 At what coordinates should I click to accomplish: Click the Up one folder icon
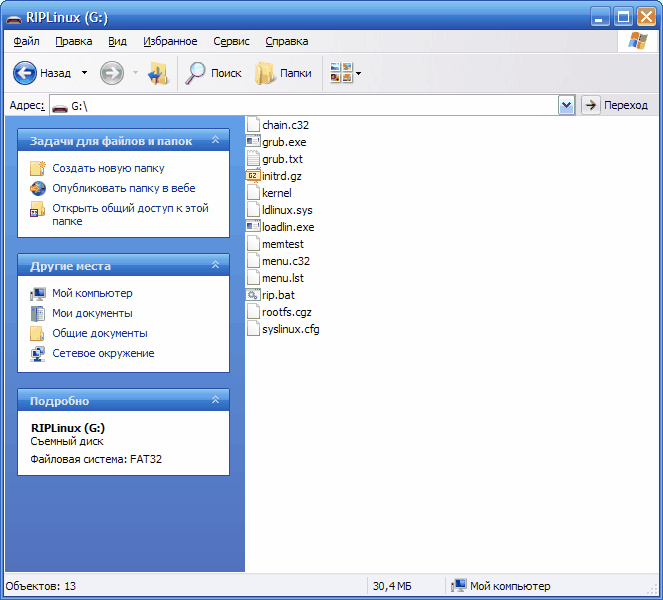click(158, 73)
